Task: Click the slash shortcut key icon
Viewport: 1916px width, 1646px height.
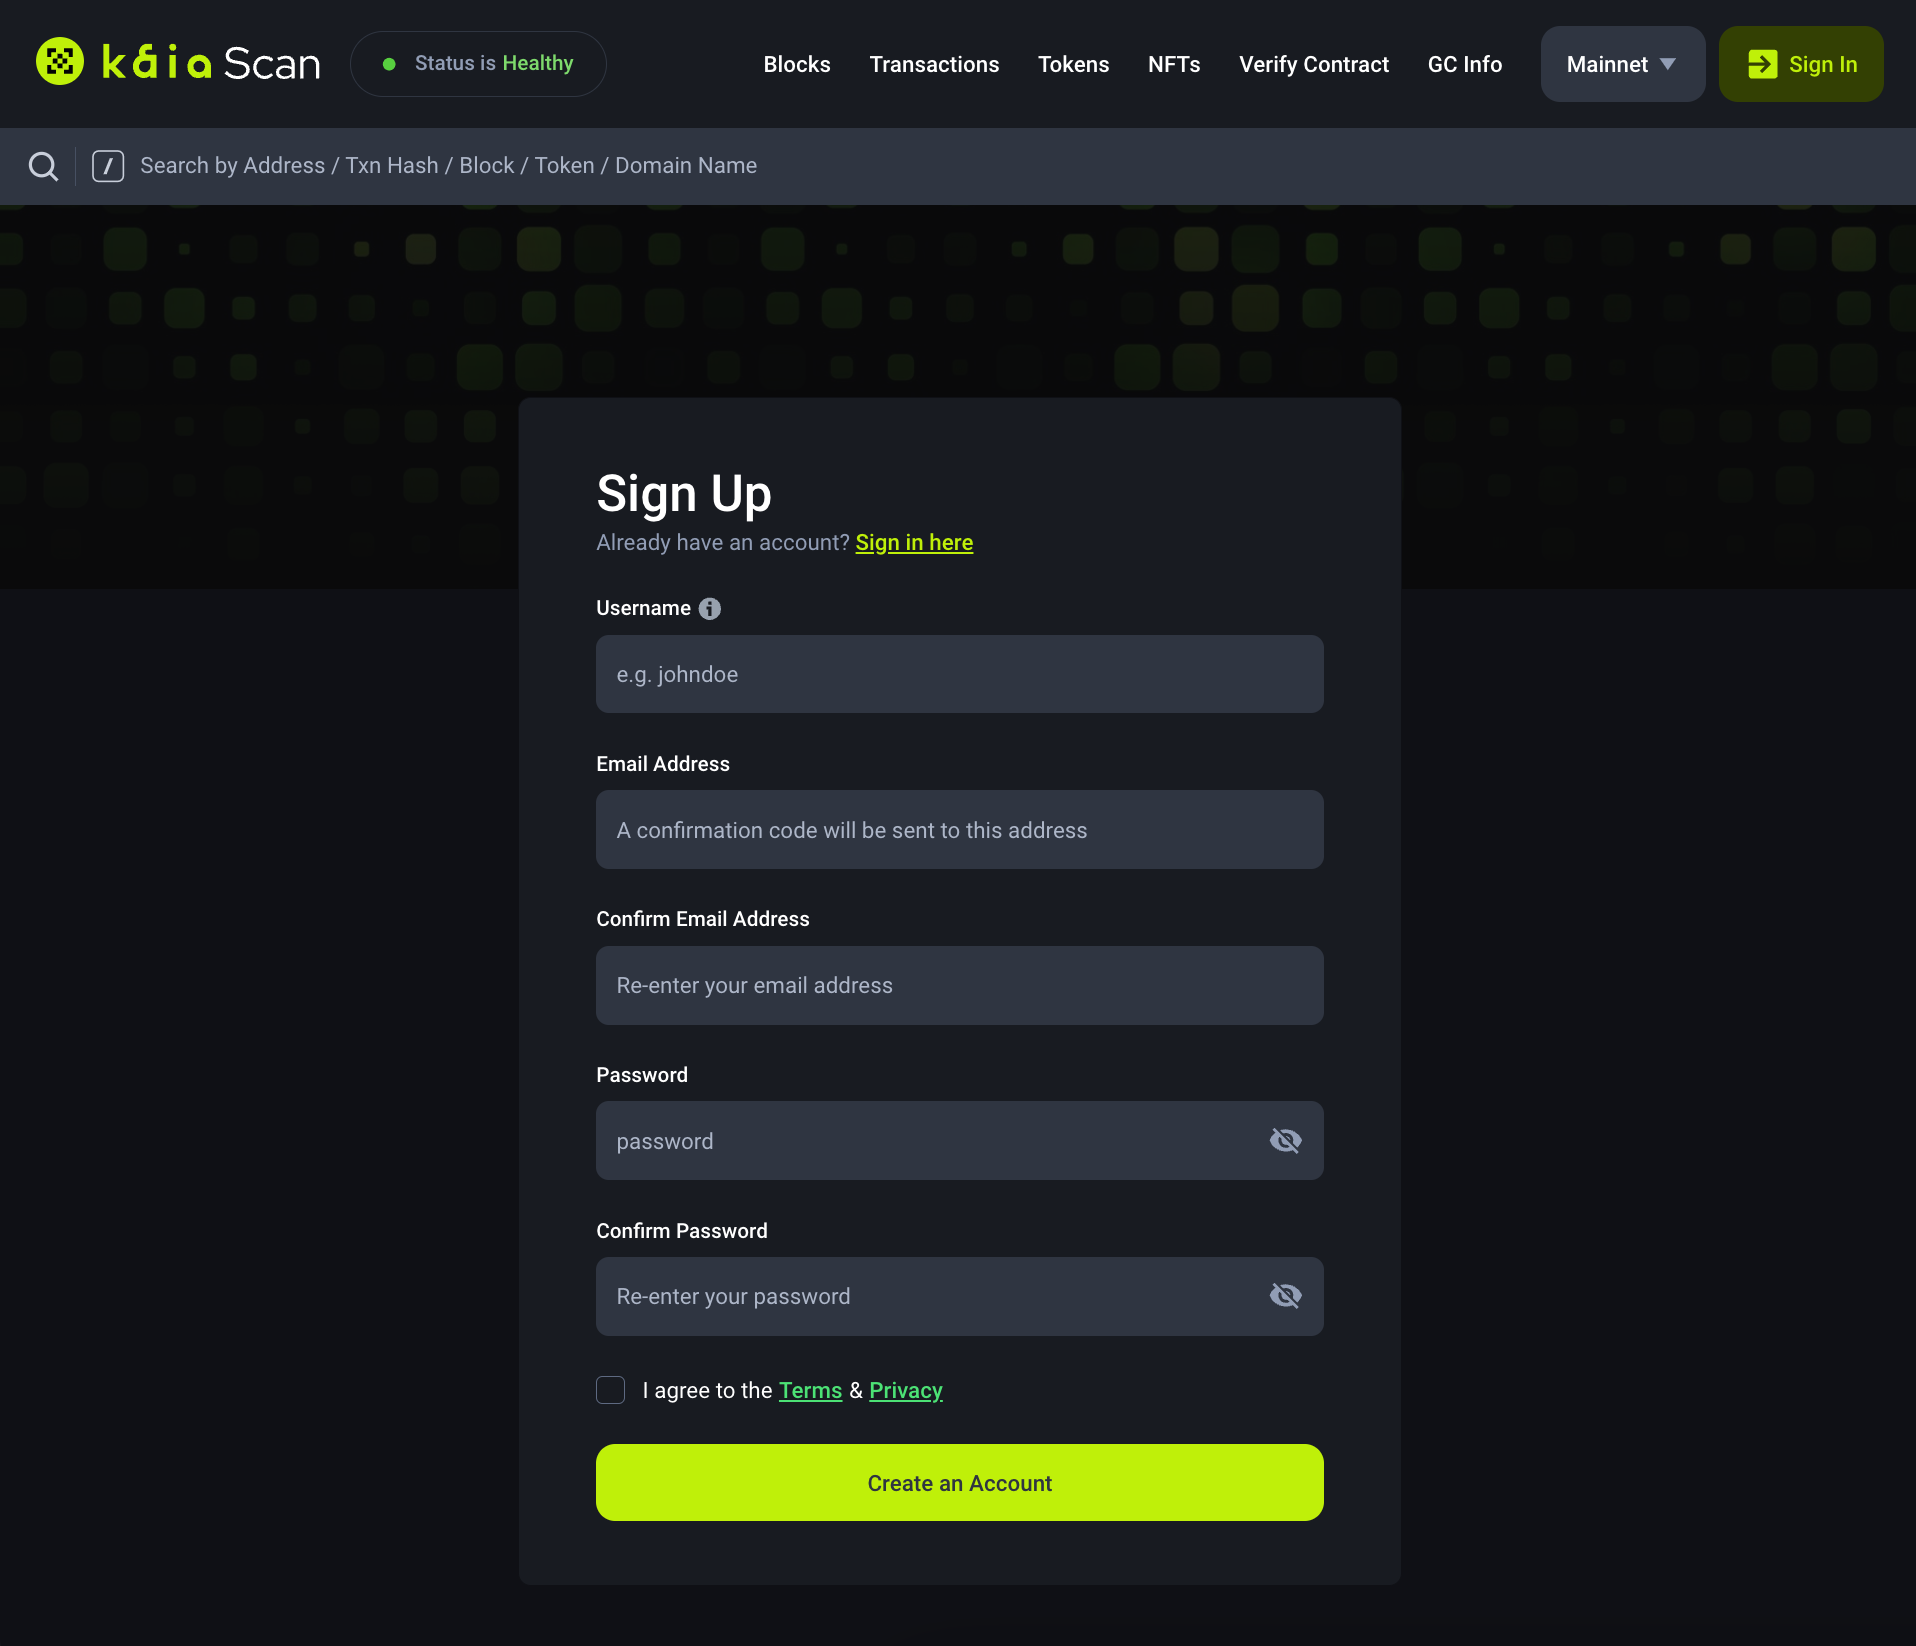Action: [108, 166]
